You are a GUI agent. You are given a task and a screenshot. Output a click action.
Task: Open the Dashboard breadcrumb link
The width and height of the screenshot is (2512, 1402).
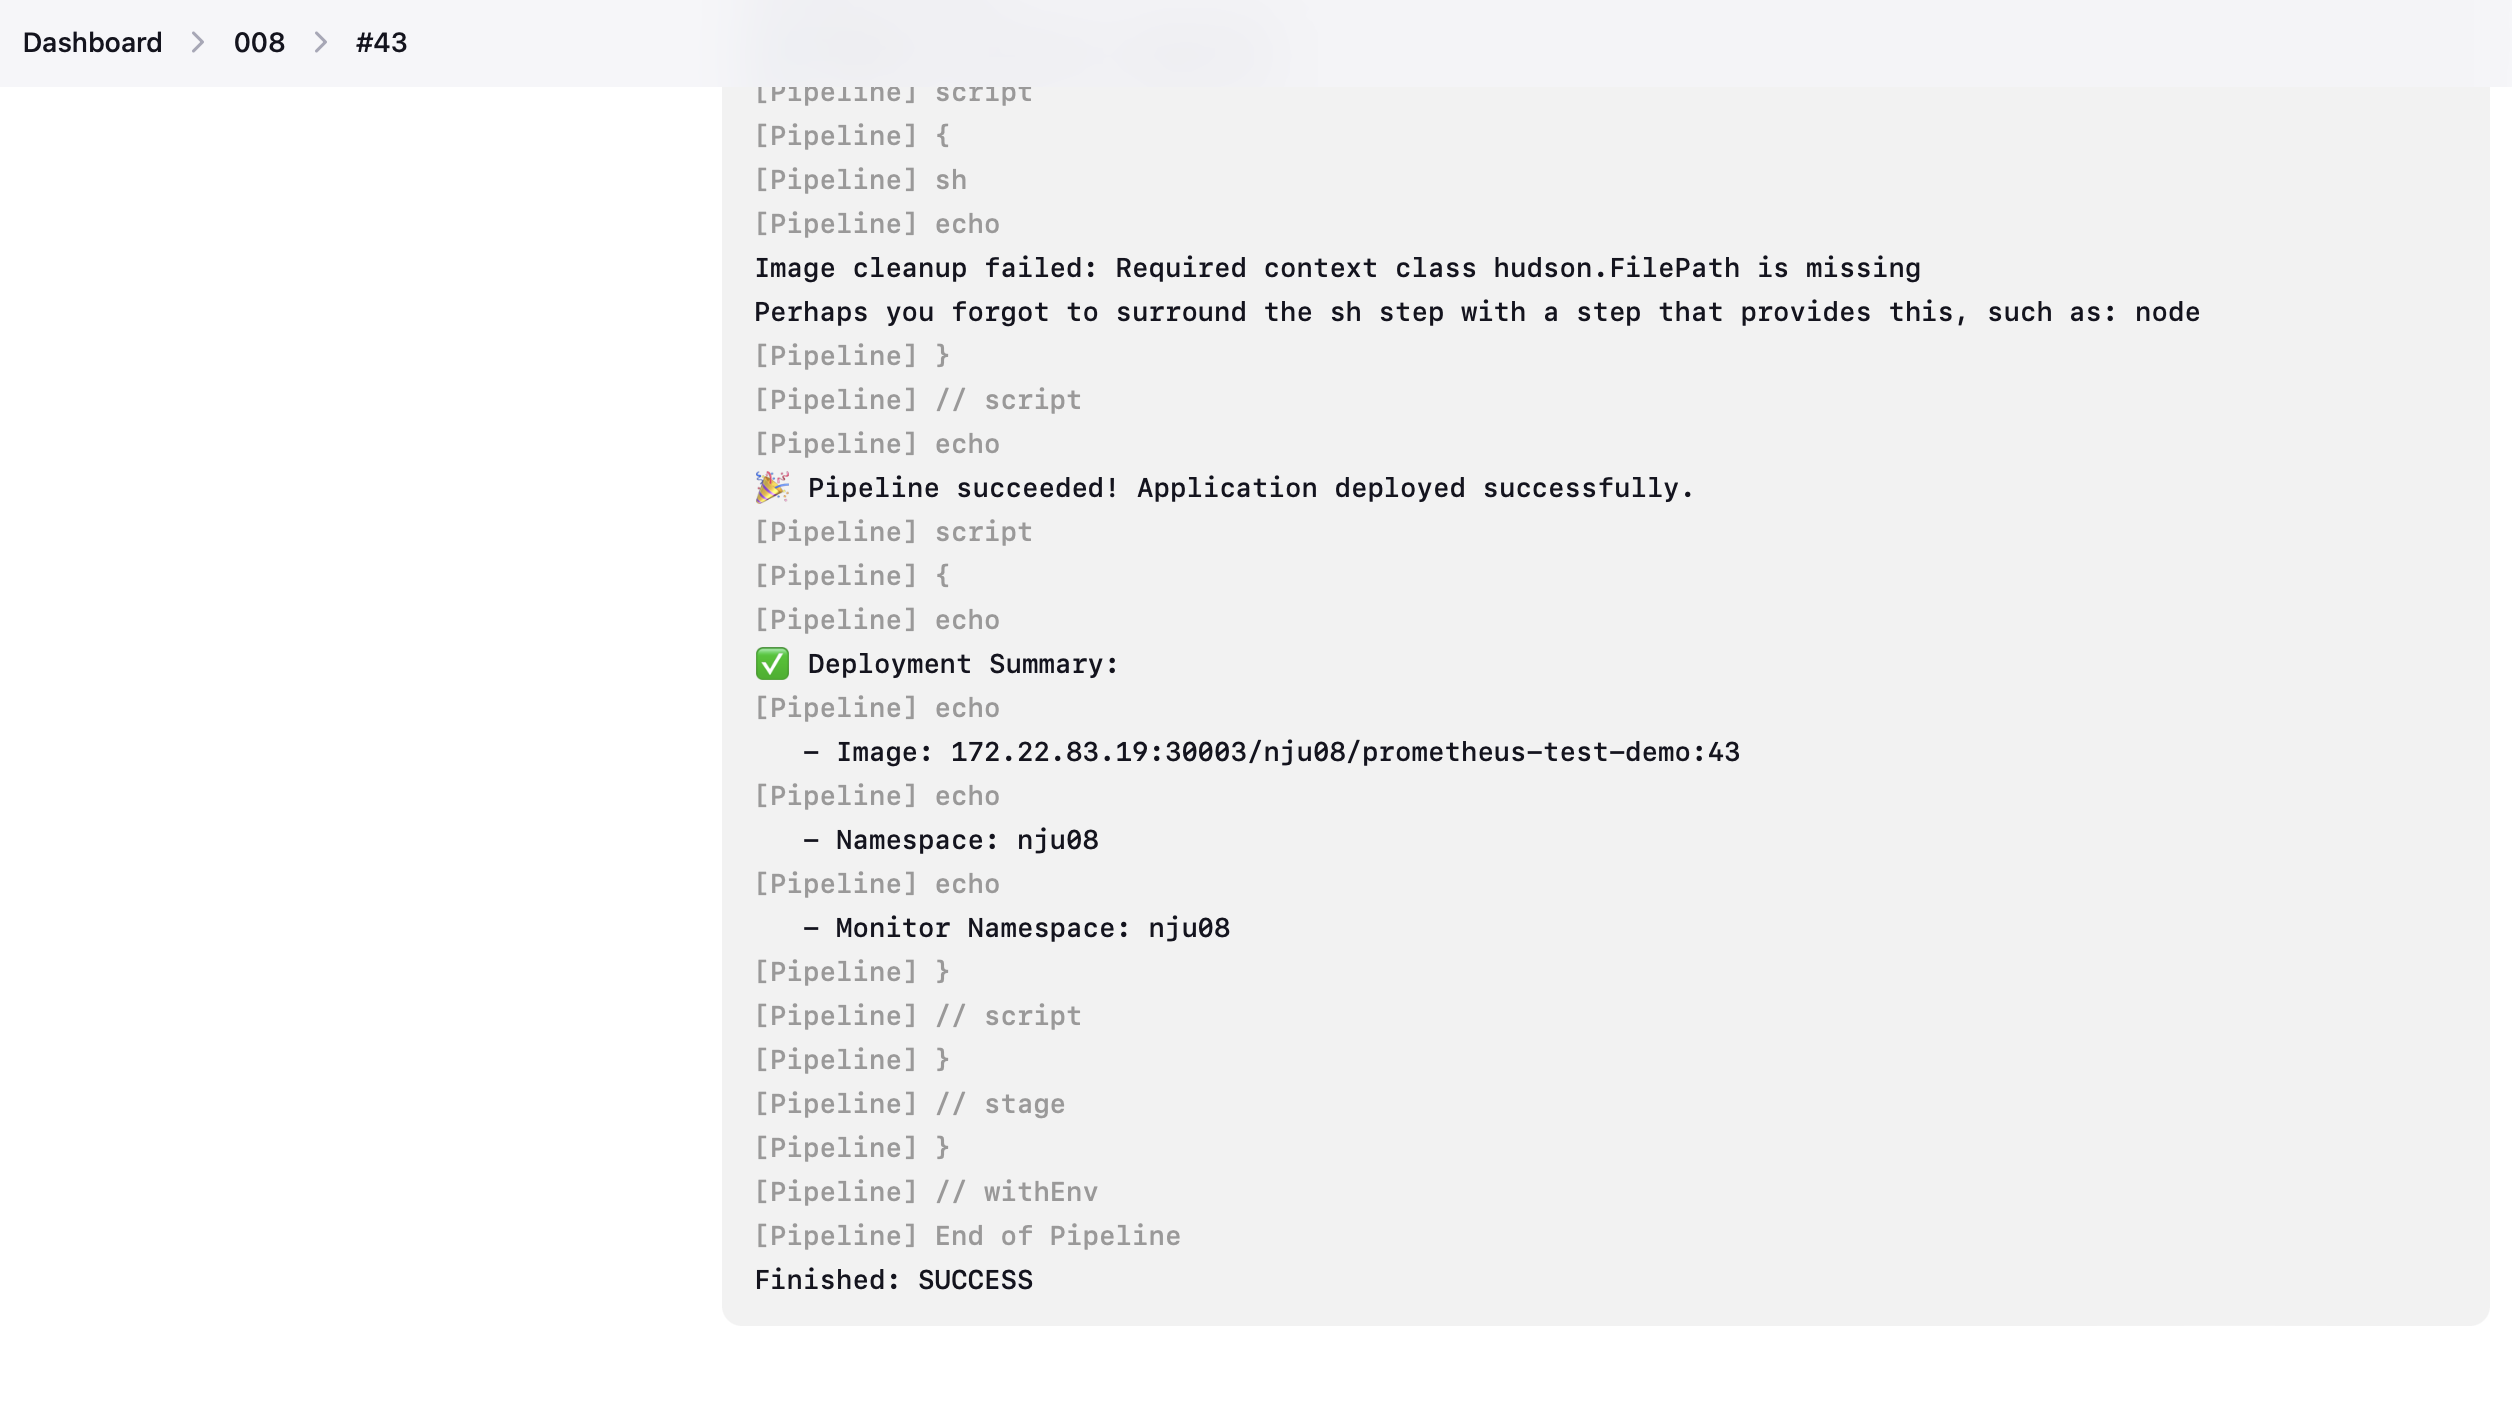(92, 43)
